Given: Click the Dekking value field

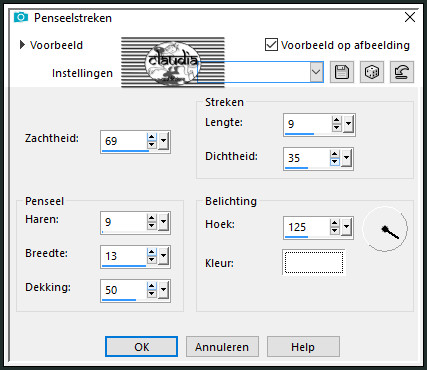Looking at the screenshot, I should pyautogui.click(x=124, y=290).
